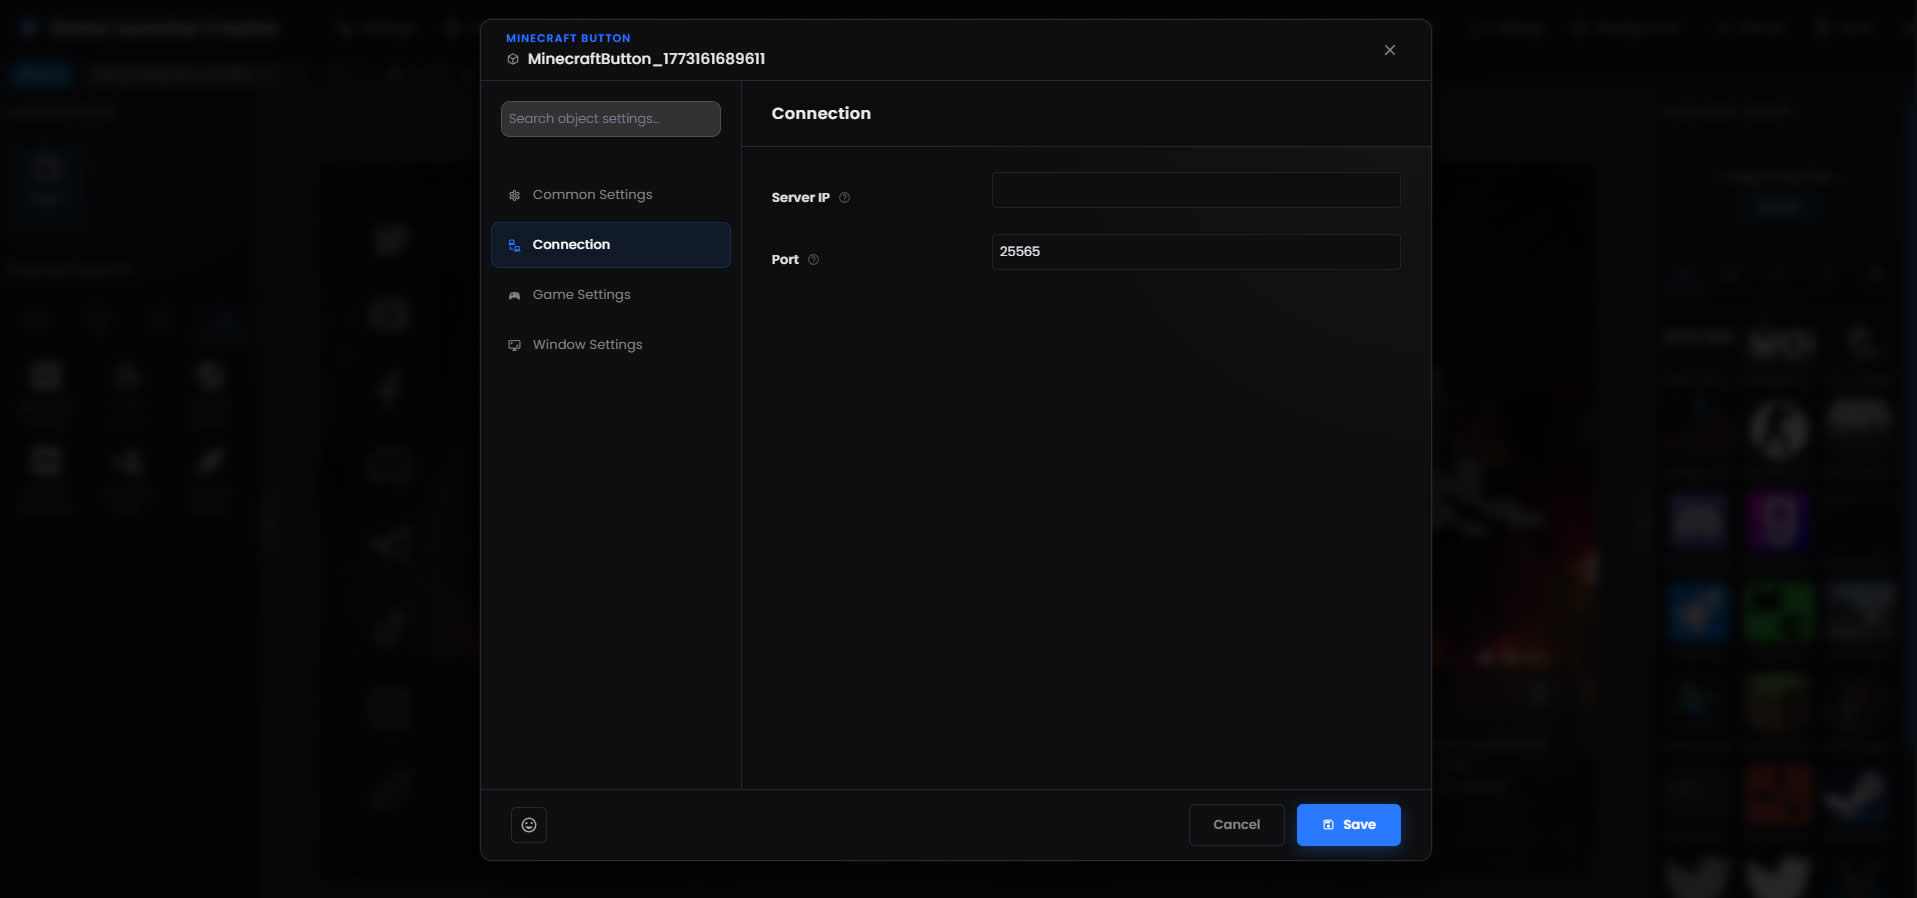Click the monitor icon beside Window Settings
Viewport: 1917px width, 898px height.
click(x=514, y=345)
